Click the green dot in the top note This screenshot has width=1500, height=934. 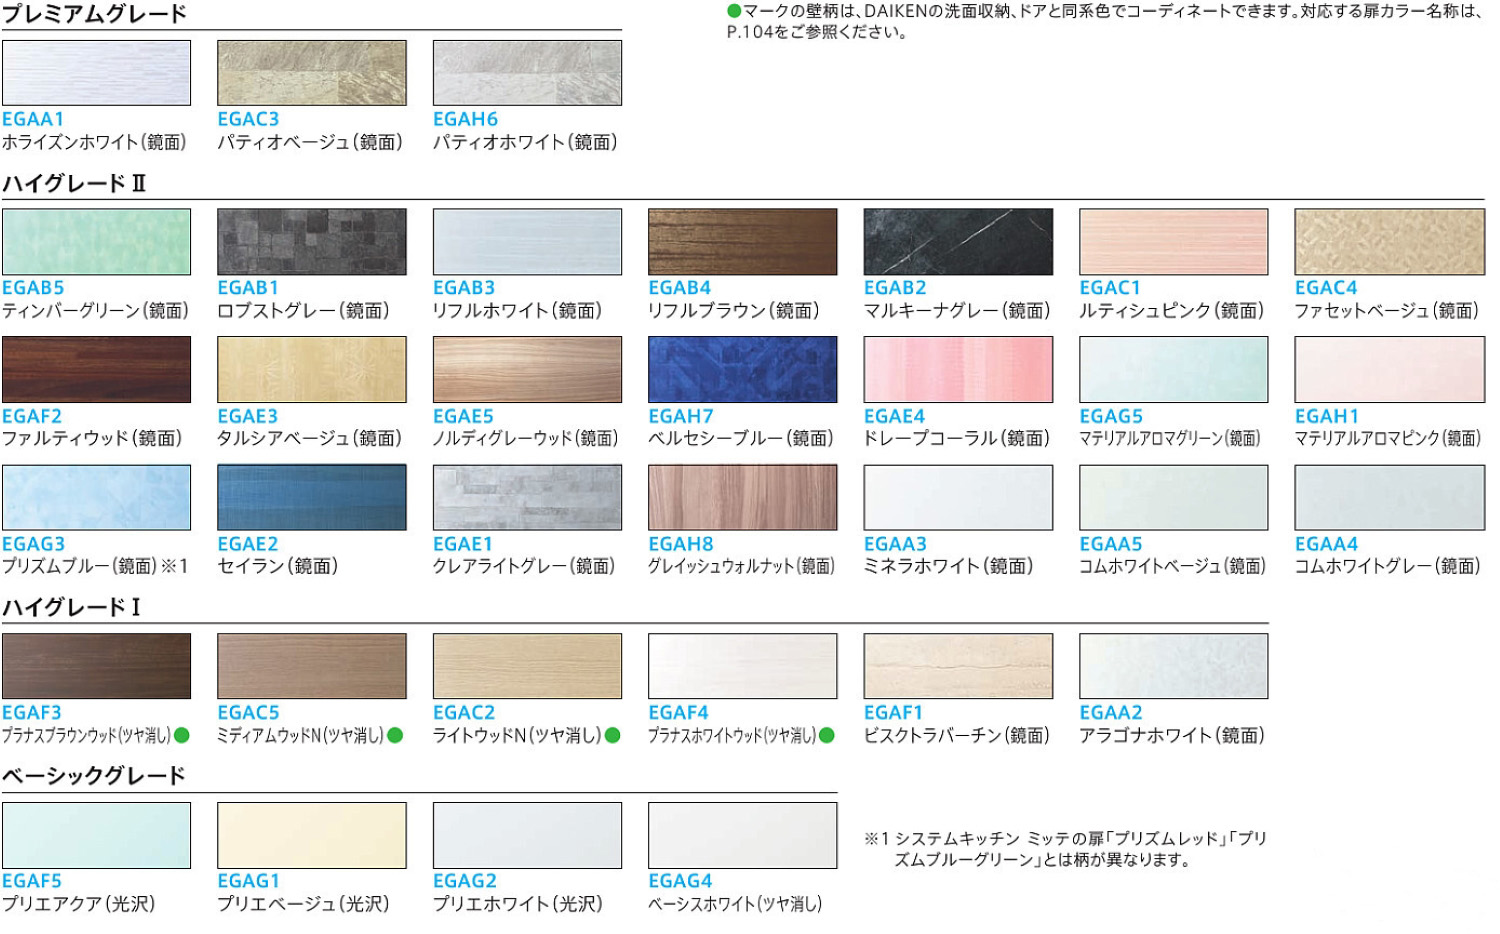pos(734,12)
